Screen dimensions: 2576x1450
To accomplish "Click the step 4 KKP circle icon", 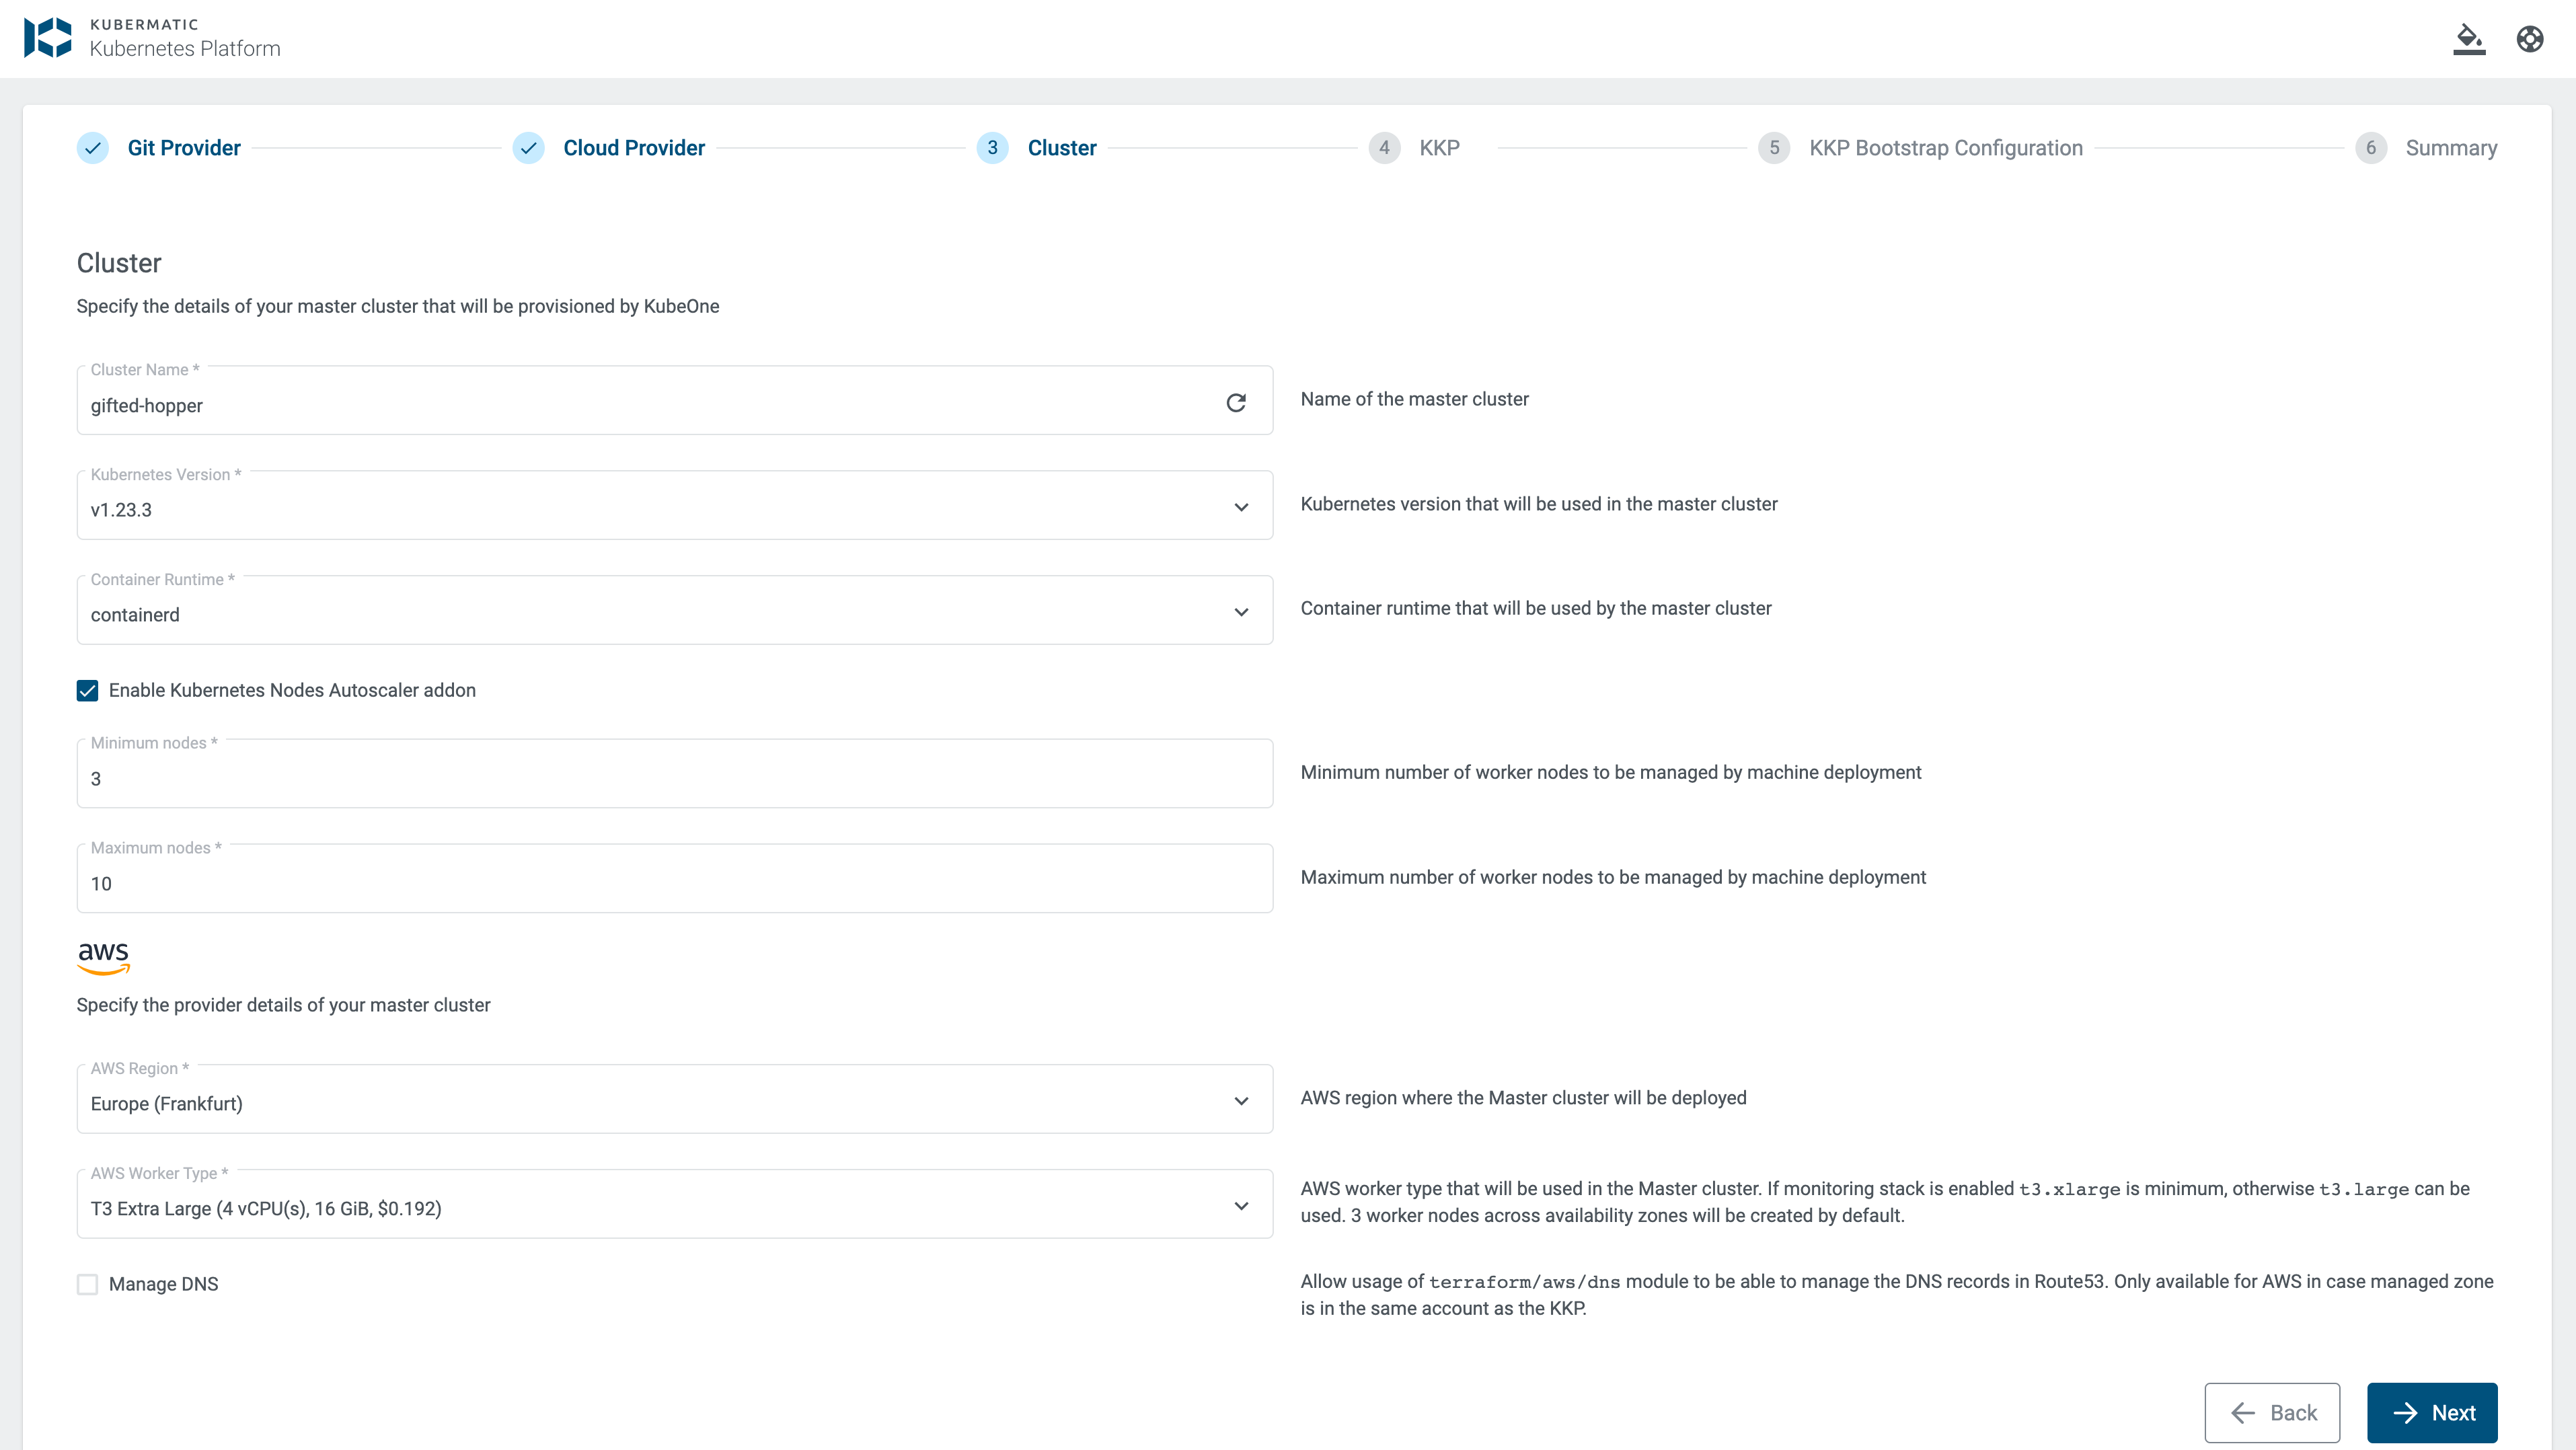I will tap(1384, 148).
